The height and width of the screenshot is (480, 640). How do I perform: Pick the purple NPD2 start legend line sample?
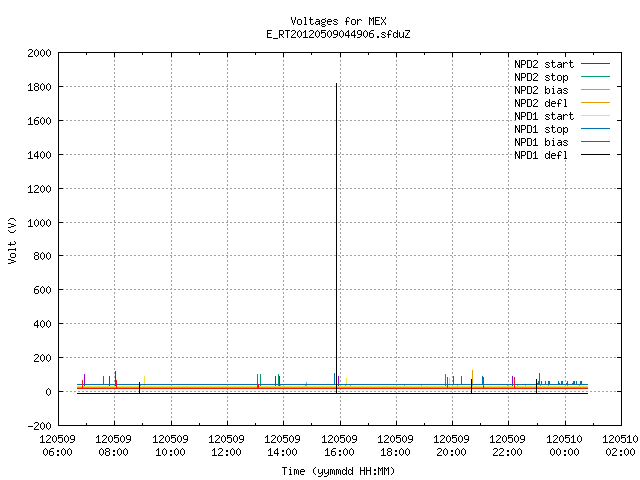pos(596,64)
